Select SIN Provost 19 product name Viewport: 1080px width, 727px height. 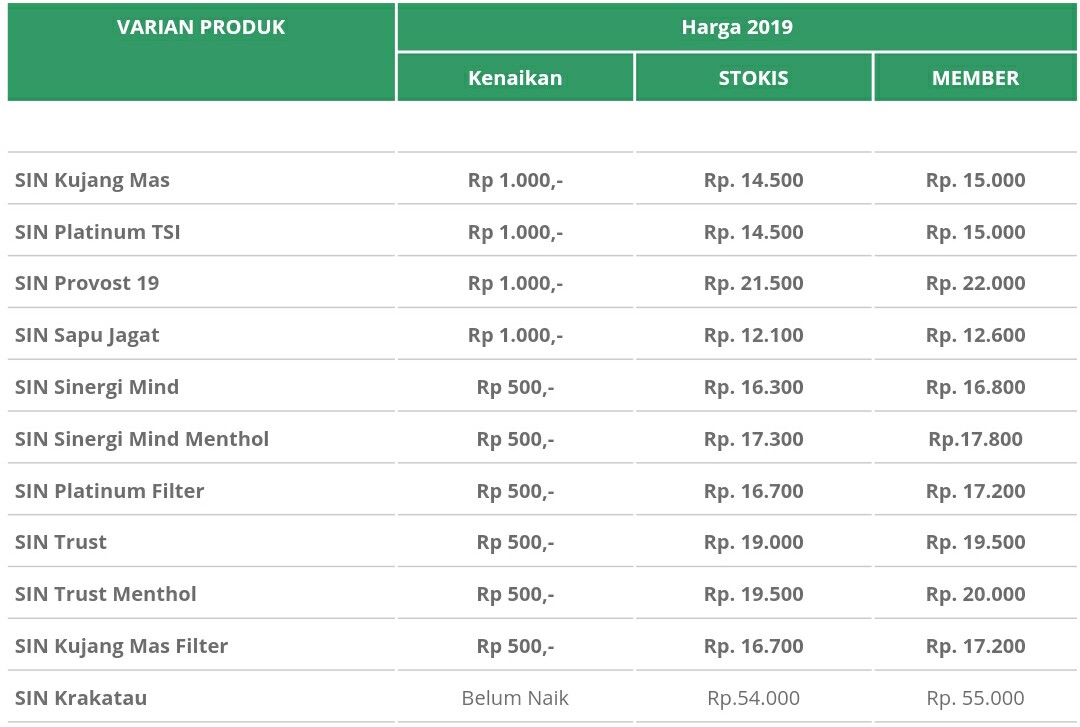click(x=87, y=283)
